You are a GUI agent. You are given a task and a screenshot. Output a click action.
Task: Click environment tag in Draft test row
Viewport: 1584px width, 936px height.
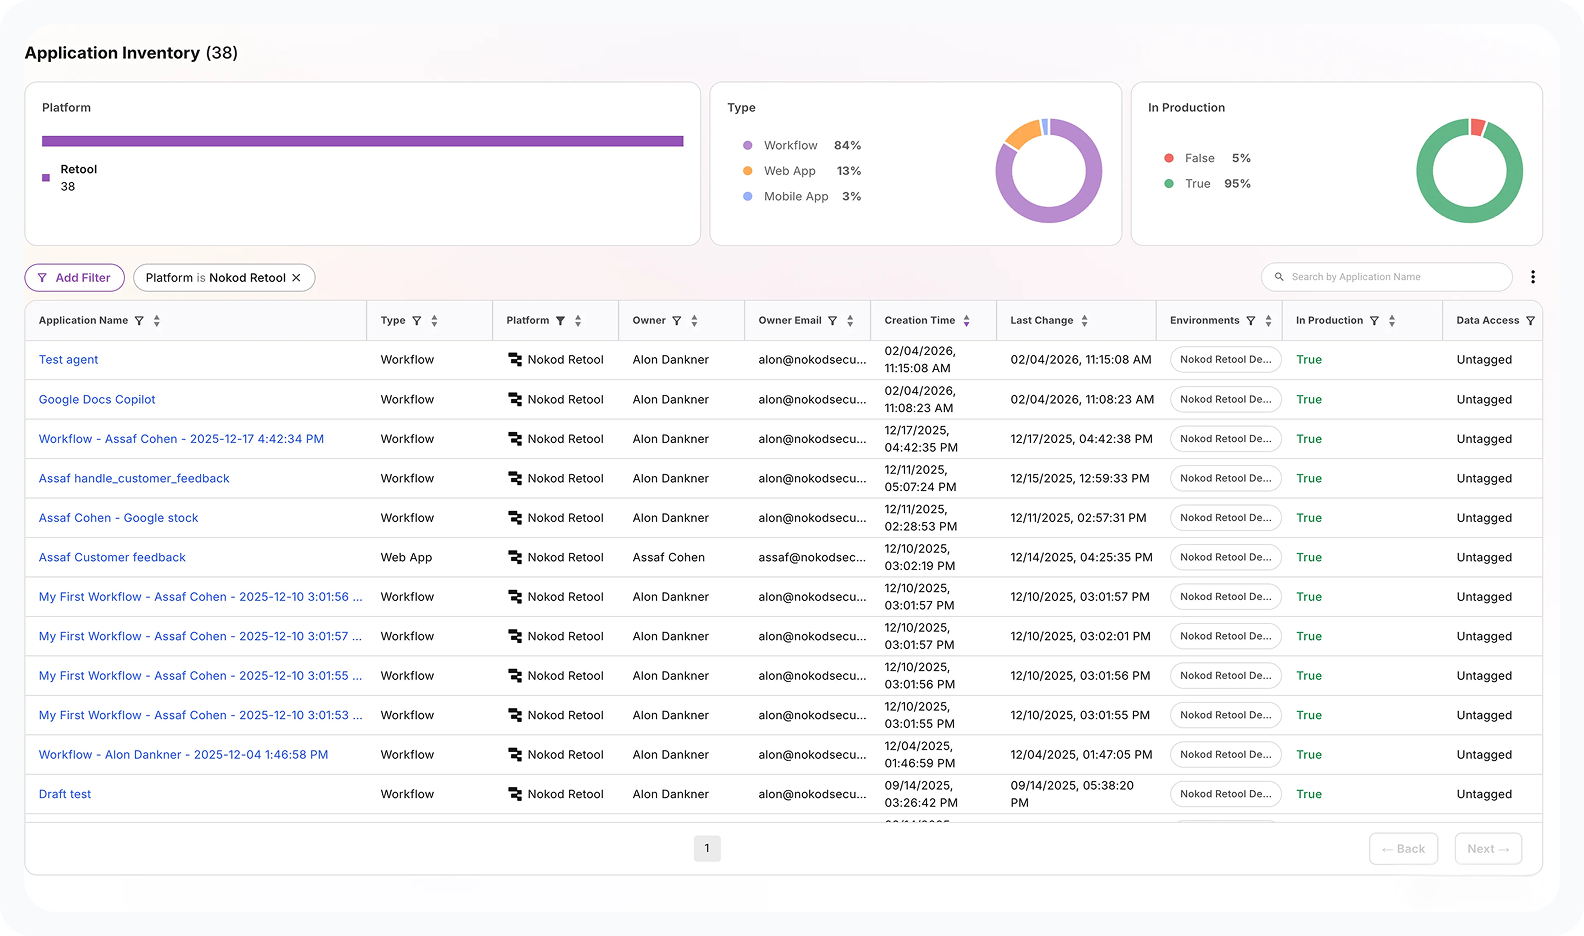(x=1226, y=794)
